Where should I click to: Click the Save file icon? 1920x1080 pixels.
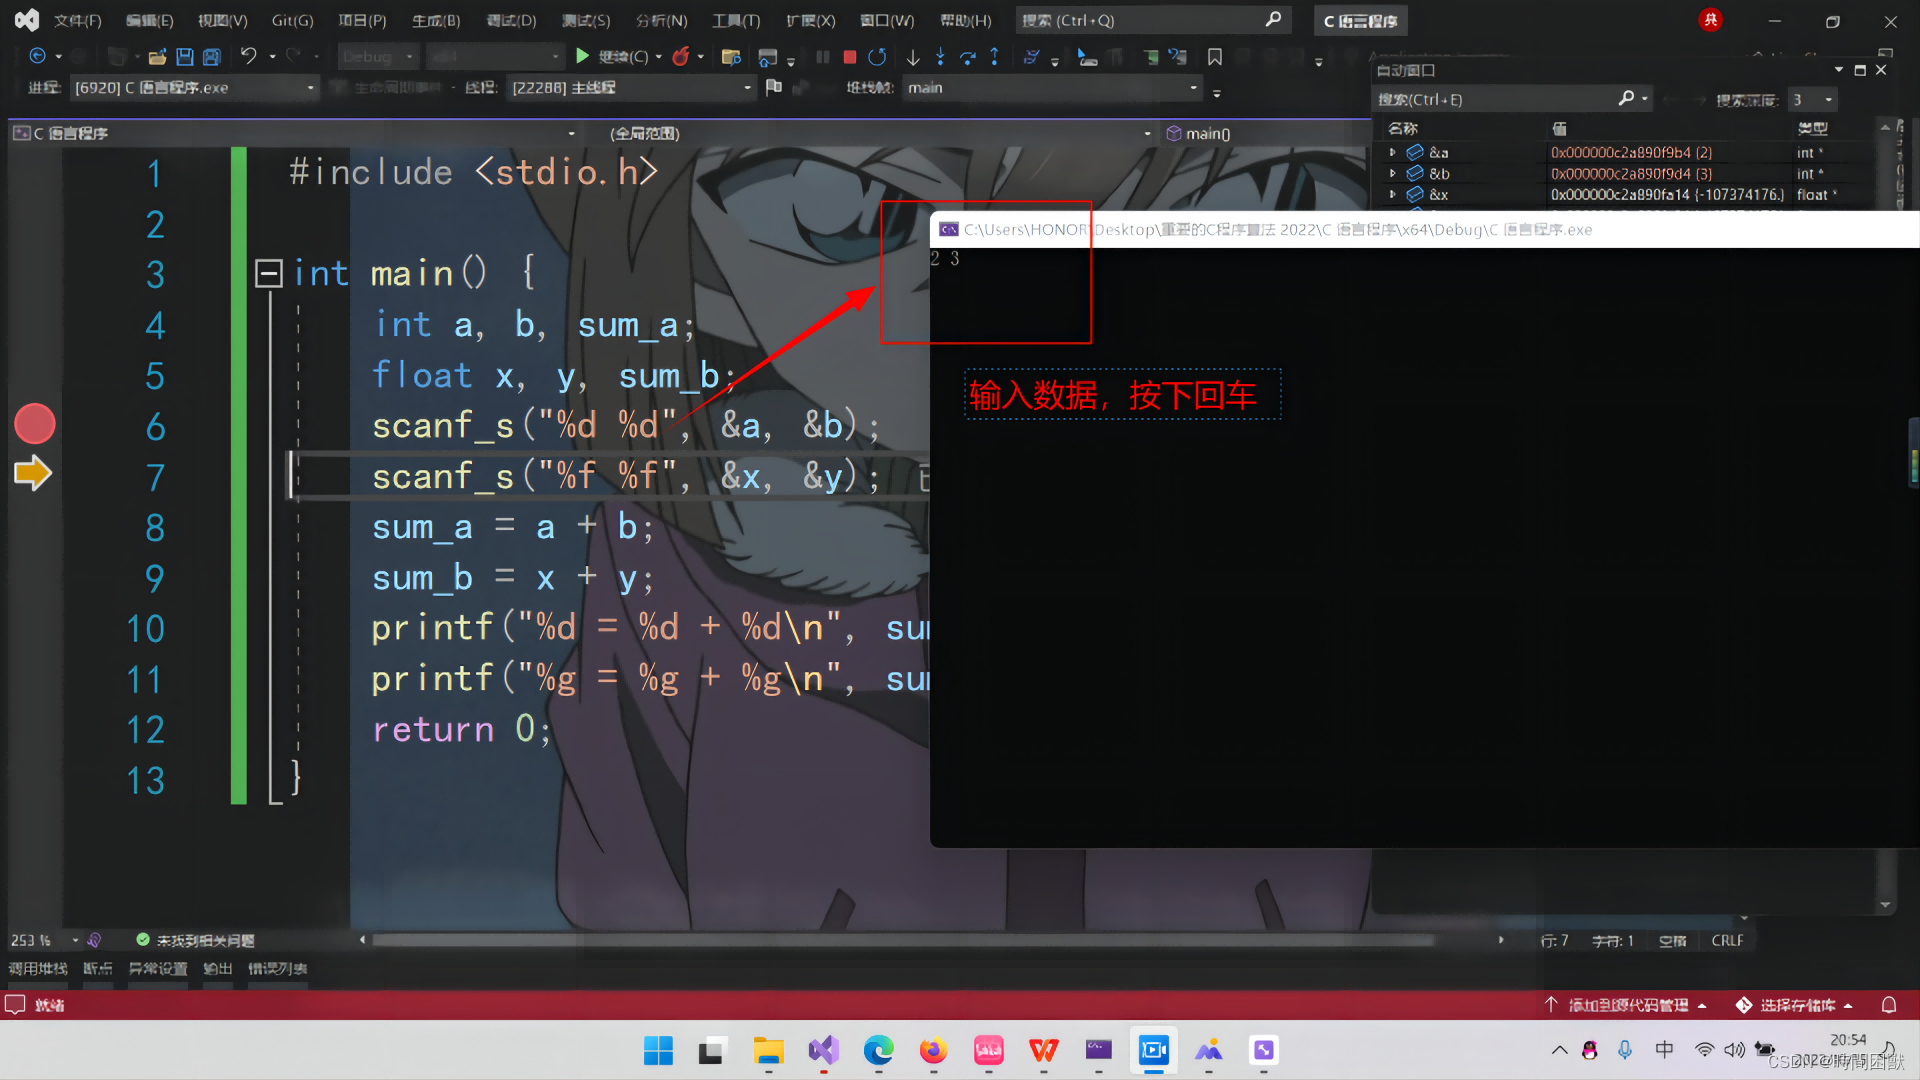tap(184, 57)
